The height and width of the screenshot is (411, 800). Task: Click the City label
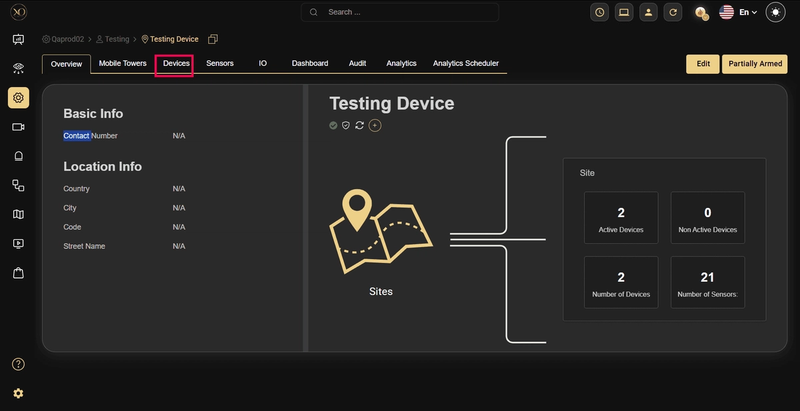tap(70, 208)
